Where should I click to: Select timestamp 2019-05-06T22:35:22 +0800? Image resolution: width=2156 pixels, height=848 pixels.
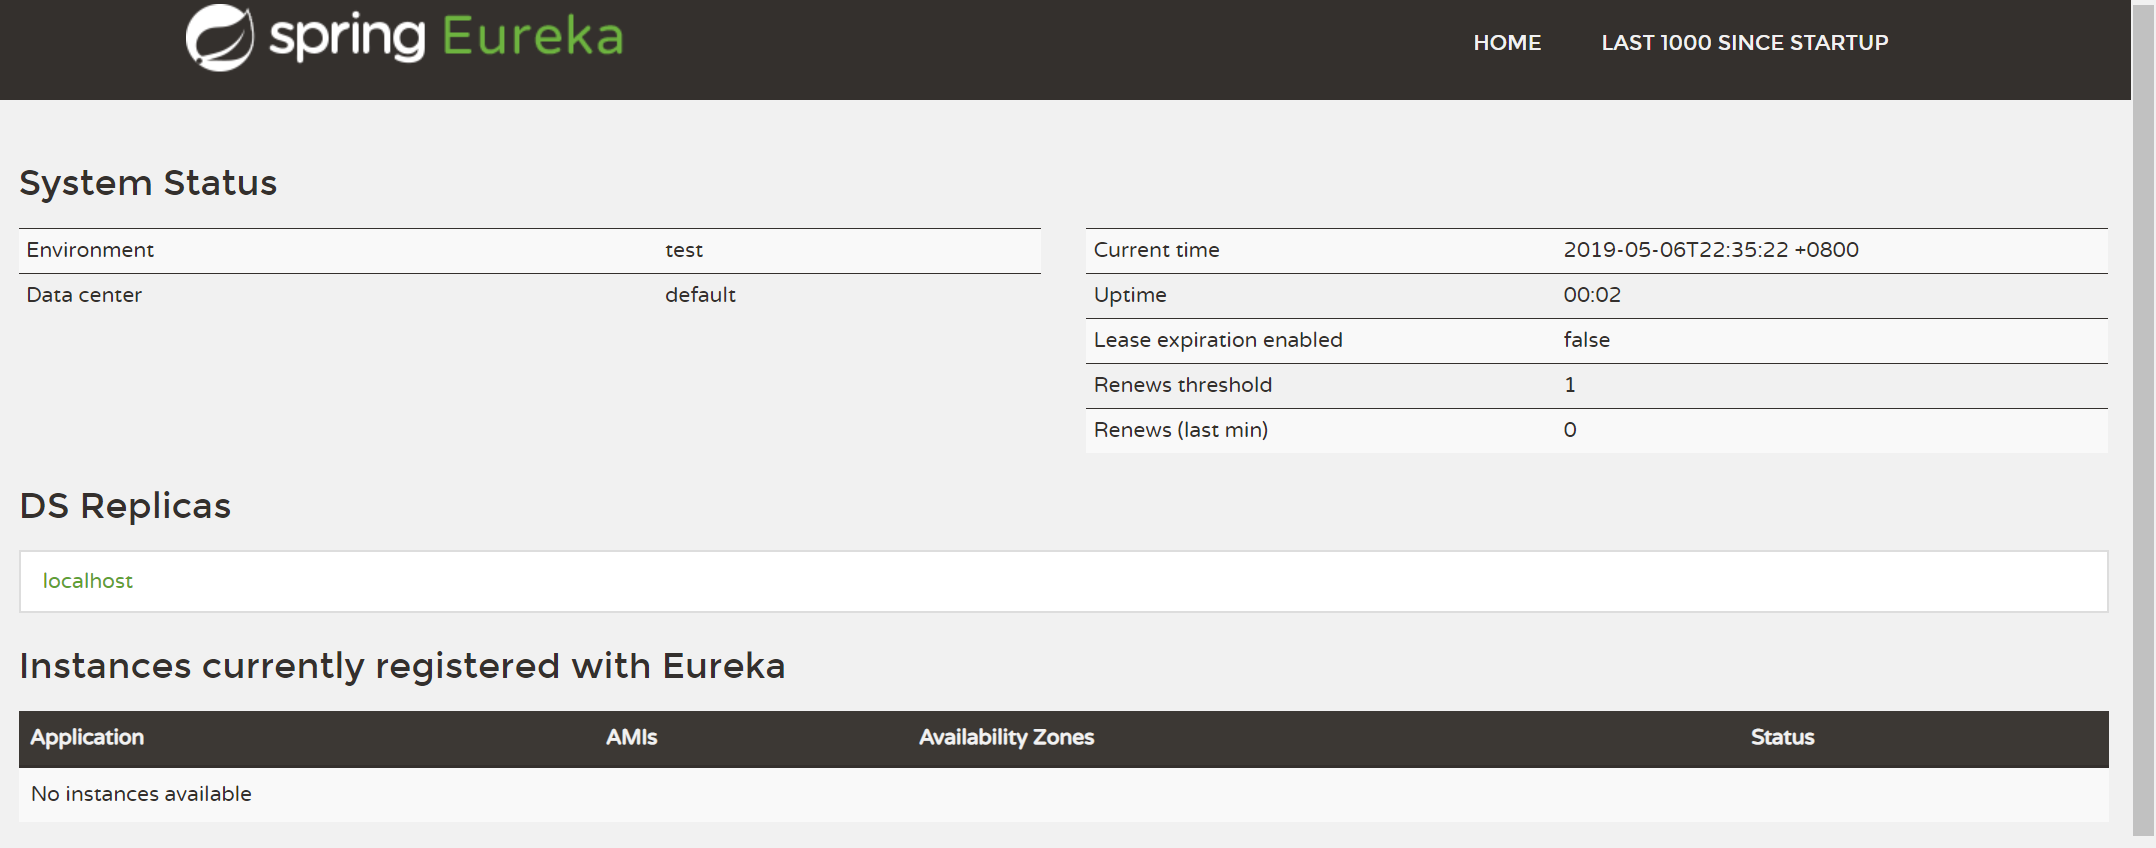[1710, 250]
